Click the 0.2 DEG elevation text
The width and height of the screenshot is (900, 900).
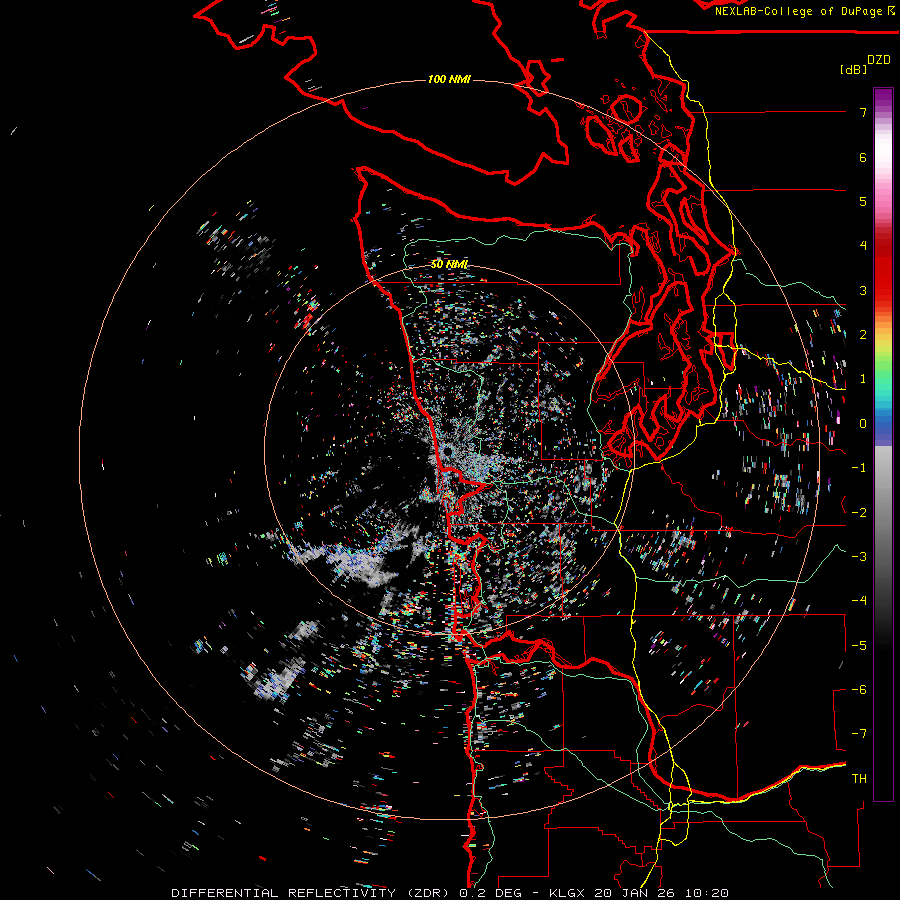click(x=490, y=893)
